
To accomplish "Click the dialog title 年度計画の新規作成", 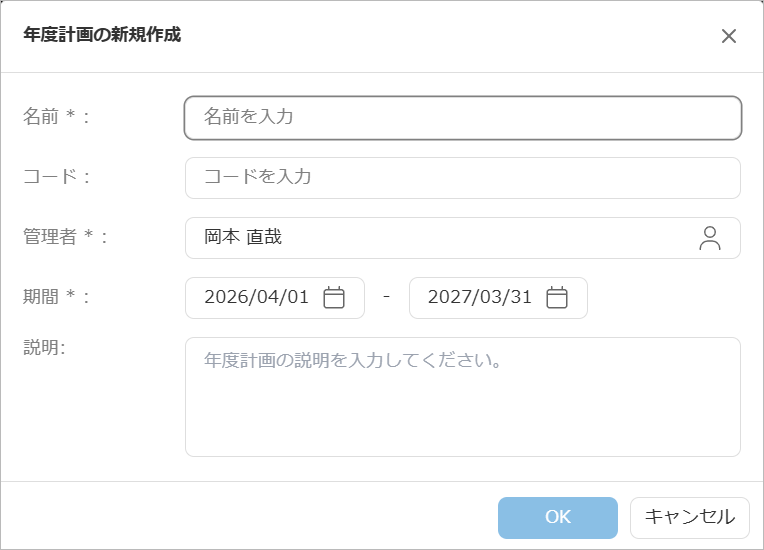I will pos(102,36).
